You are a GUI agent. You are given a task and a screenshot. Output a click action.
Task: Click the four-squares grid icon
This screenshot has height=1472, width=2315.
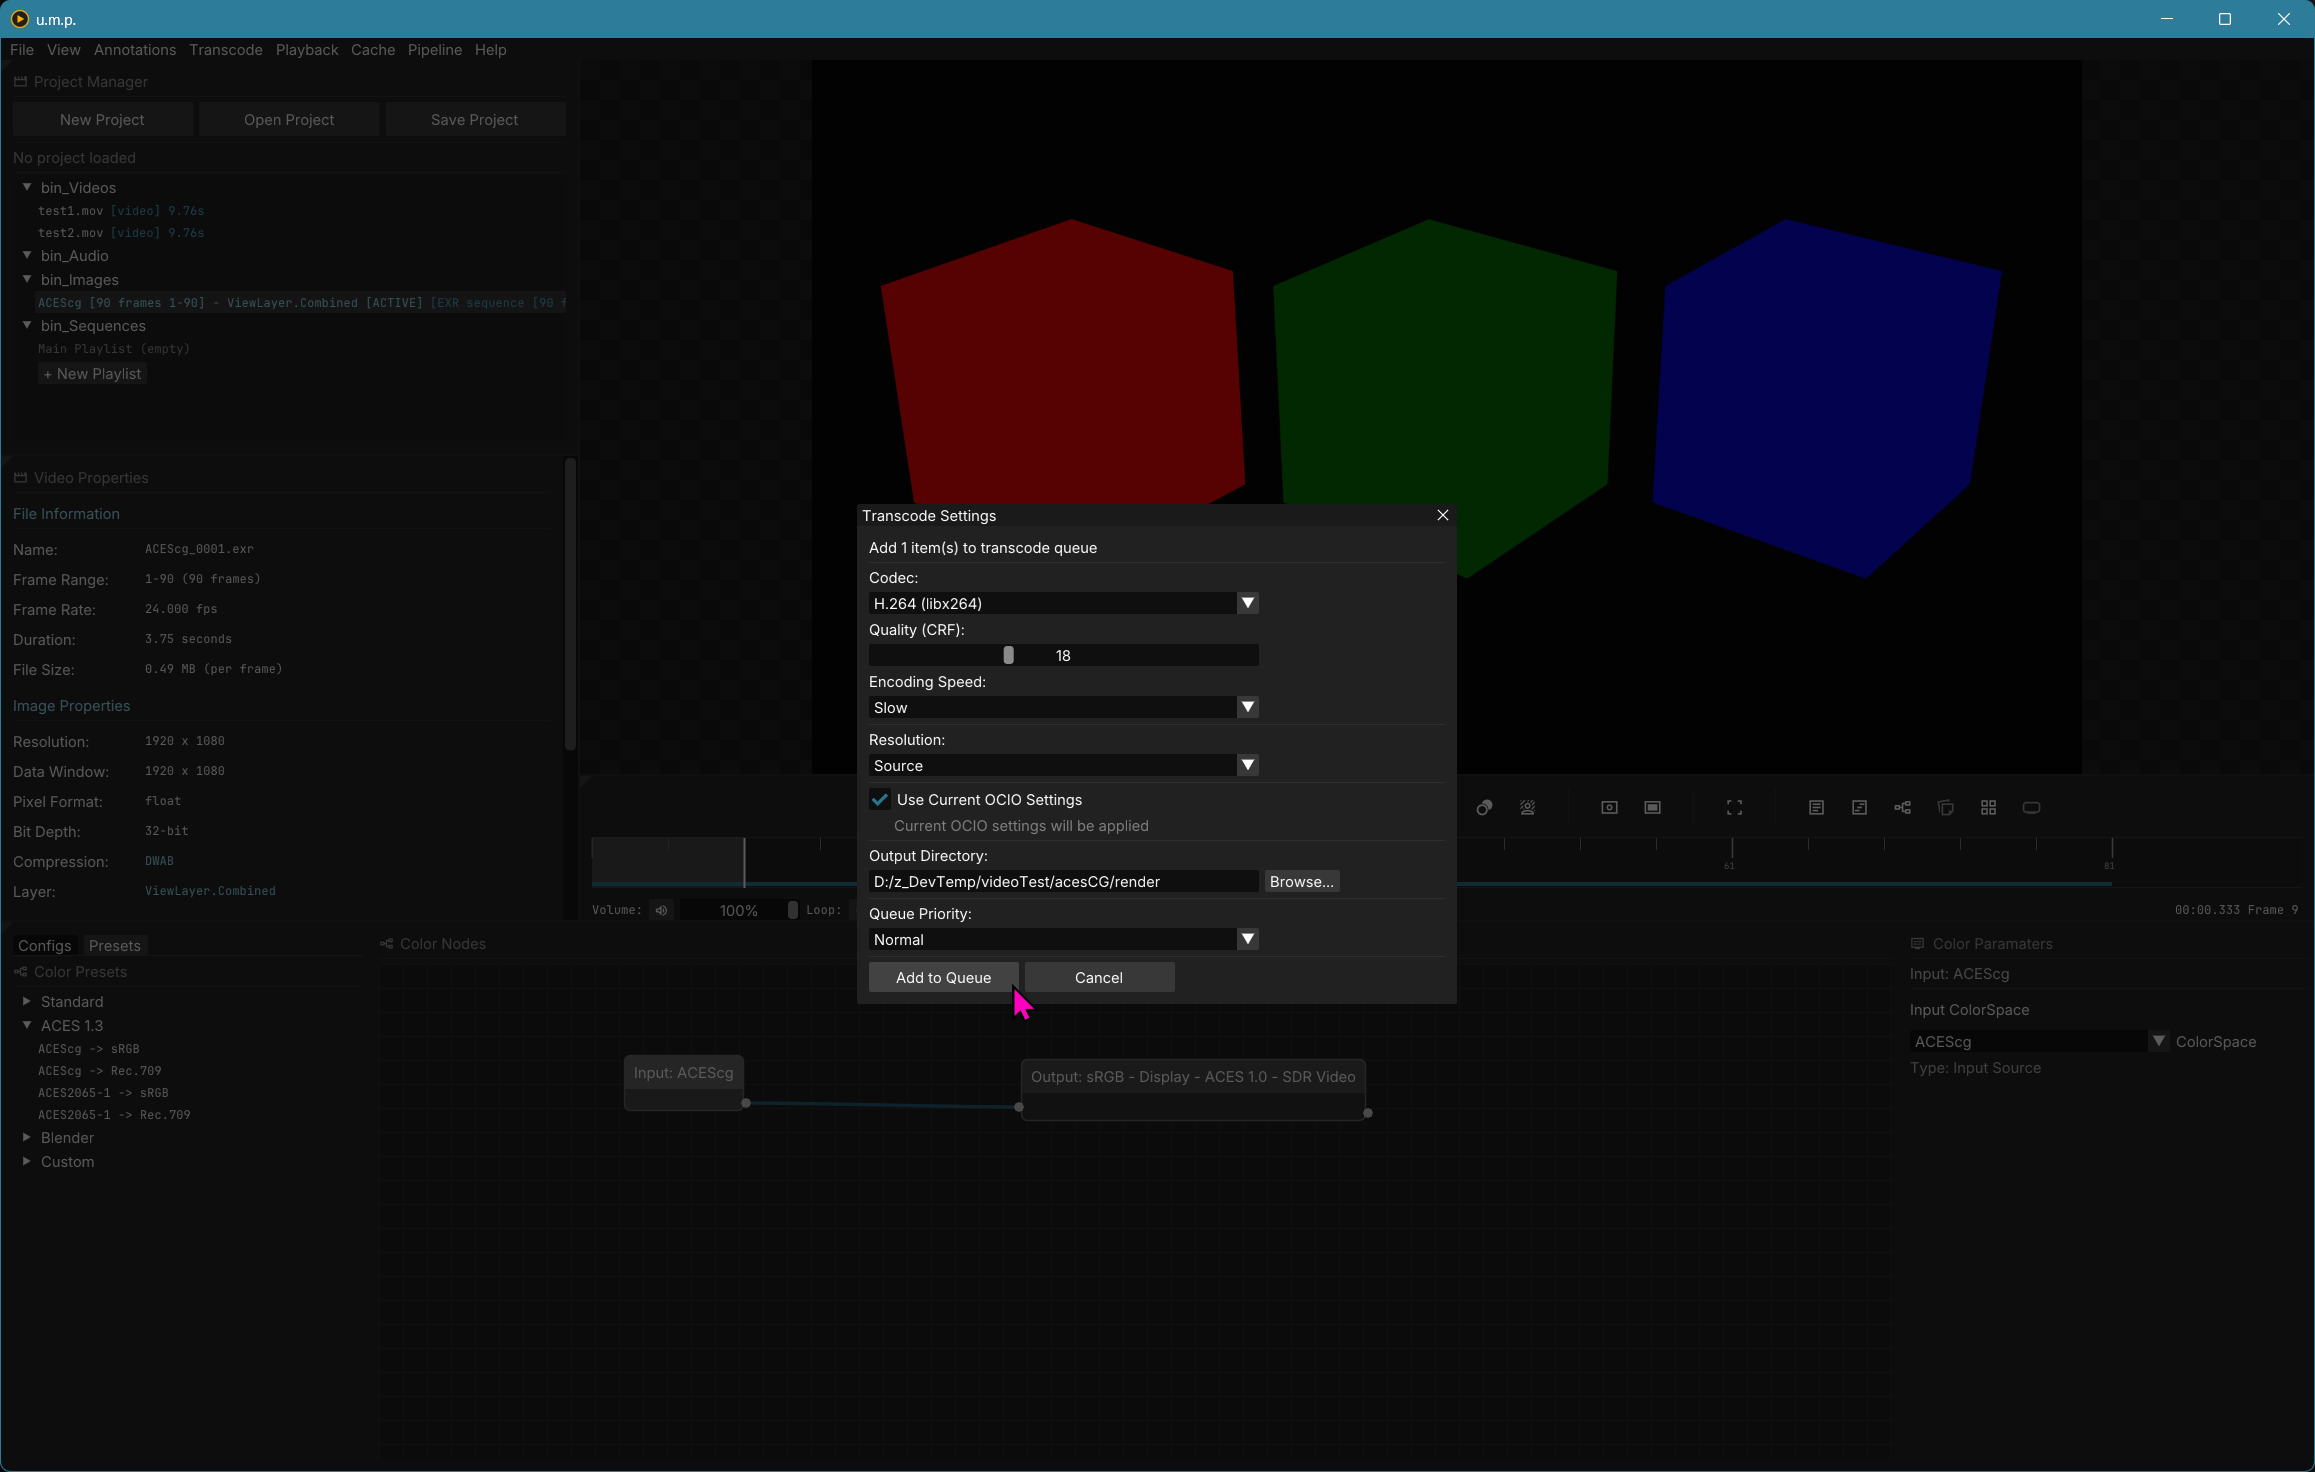1988,808
